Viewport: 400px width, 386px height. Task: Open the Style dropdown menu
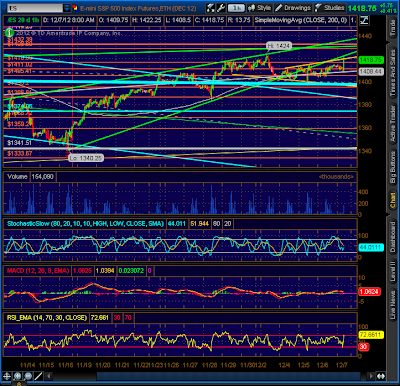coord(259,8)
